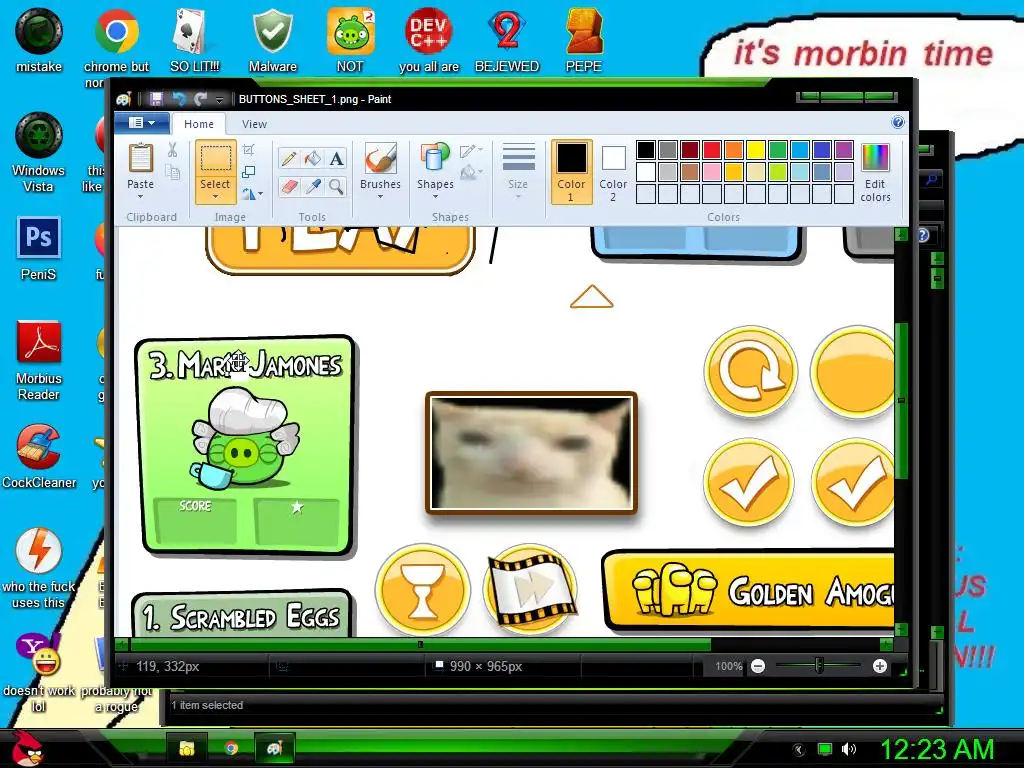Click the zoom out minus button
The width and height of the screenshot is (1024, 768).
coord(758,666)
